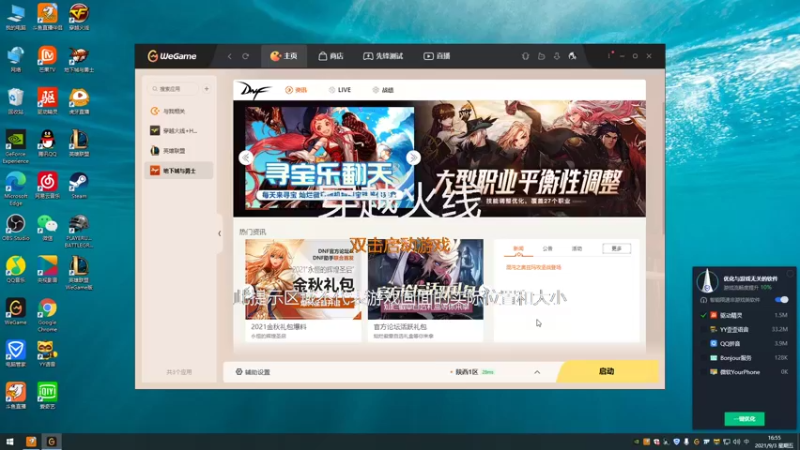The width and height of the screenshot is (800, 450).
Task: Open the 穿越火线 CF desktop shortcut
Action: tap(79, 17)
